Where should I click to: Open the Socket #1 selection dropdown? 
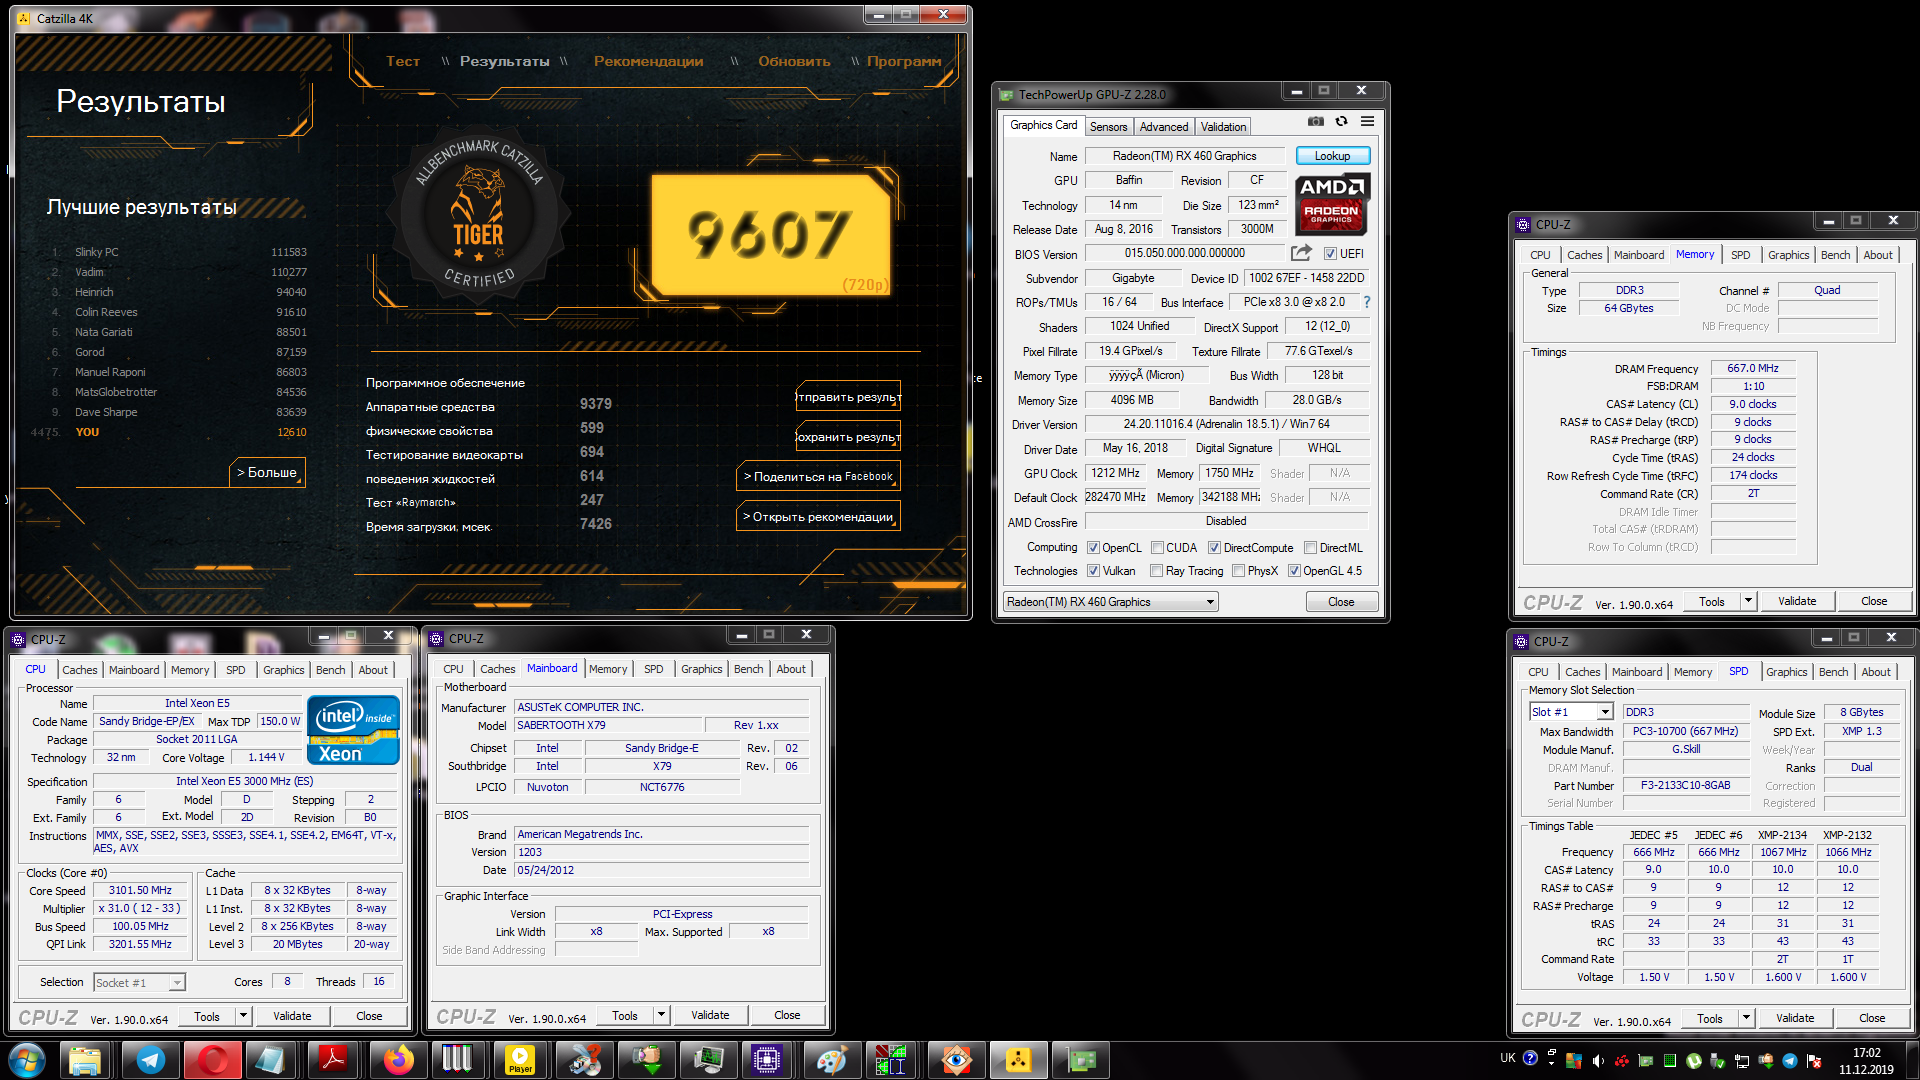pos(140,983)
